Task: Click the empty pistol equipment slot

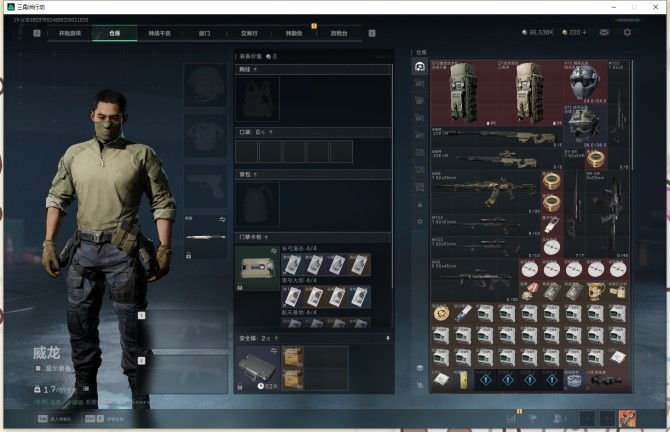Action: coord(206,186)
